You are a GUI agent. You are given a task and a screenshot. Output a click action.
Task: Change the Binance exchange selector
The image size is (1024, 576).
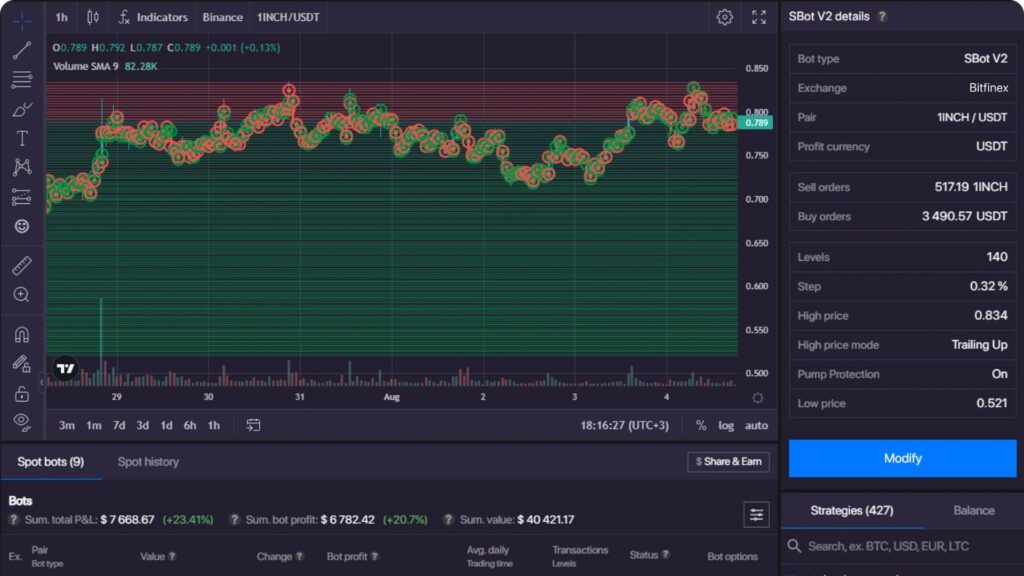tap(223, 17)
